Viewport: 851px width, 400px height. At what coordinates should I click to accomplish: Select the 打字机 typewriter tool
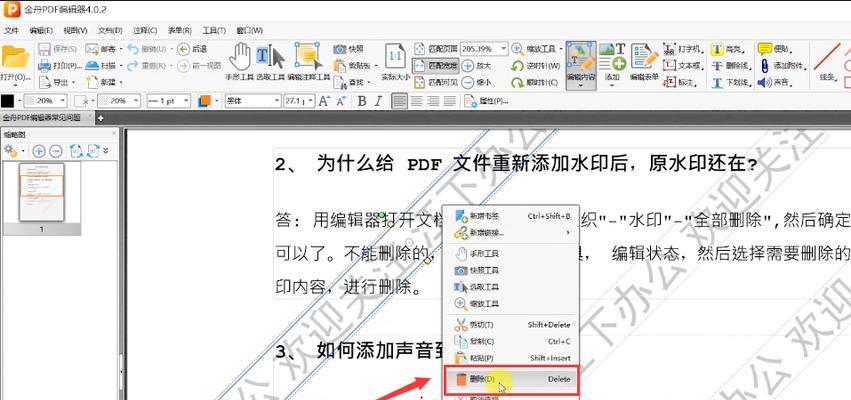683,49
